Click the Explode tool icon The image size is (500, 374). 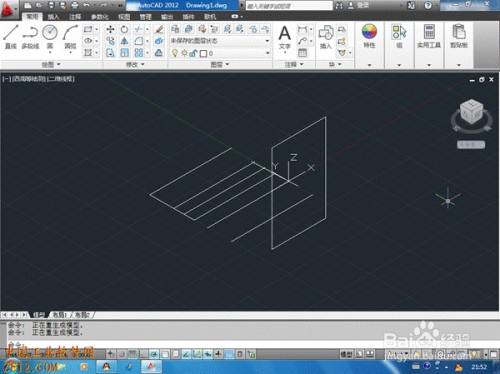tap(159, 41)
